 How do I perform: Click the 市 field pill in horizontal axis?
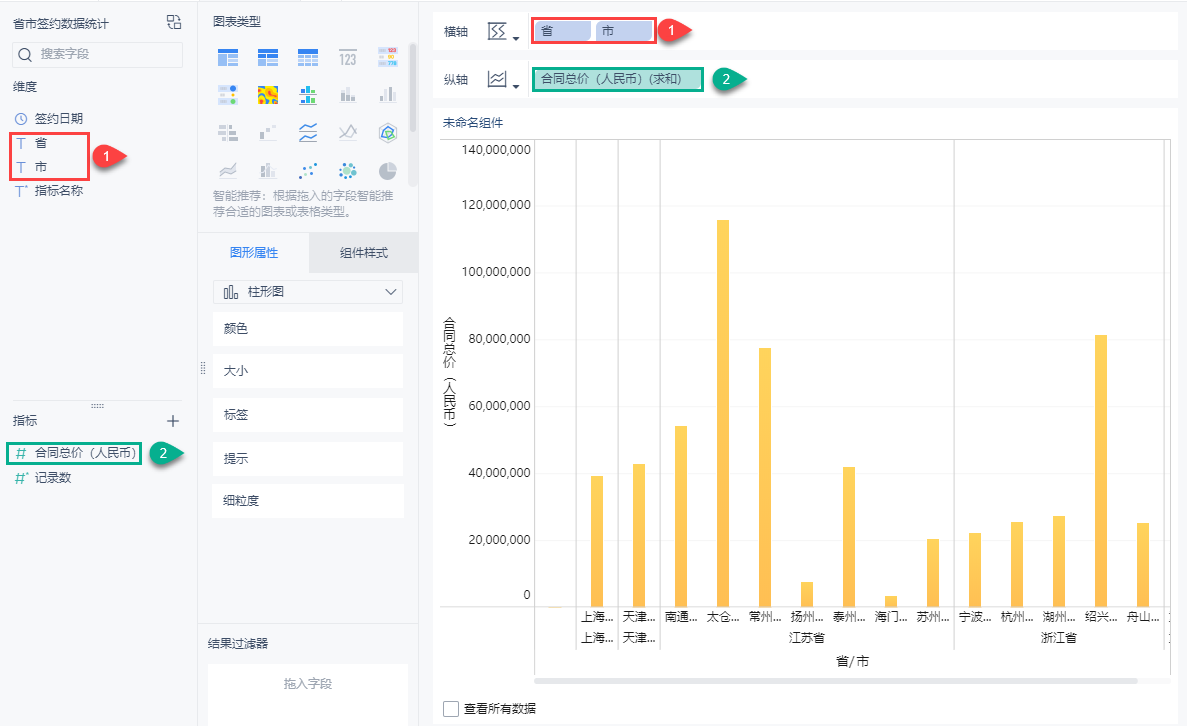tap(624, 31)
